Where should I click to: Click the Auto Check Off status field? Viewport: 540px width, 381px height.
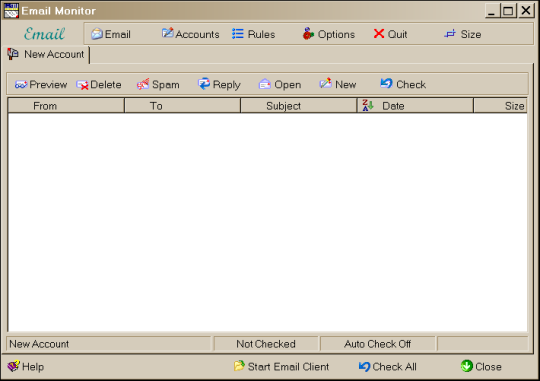[377, 344]
